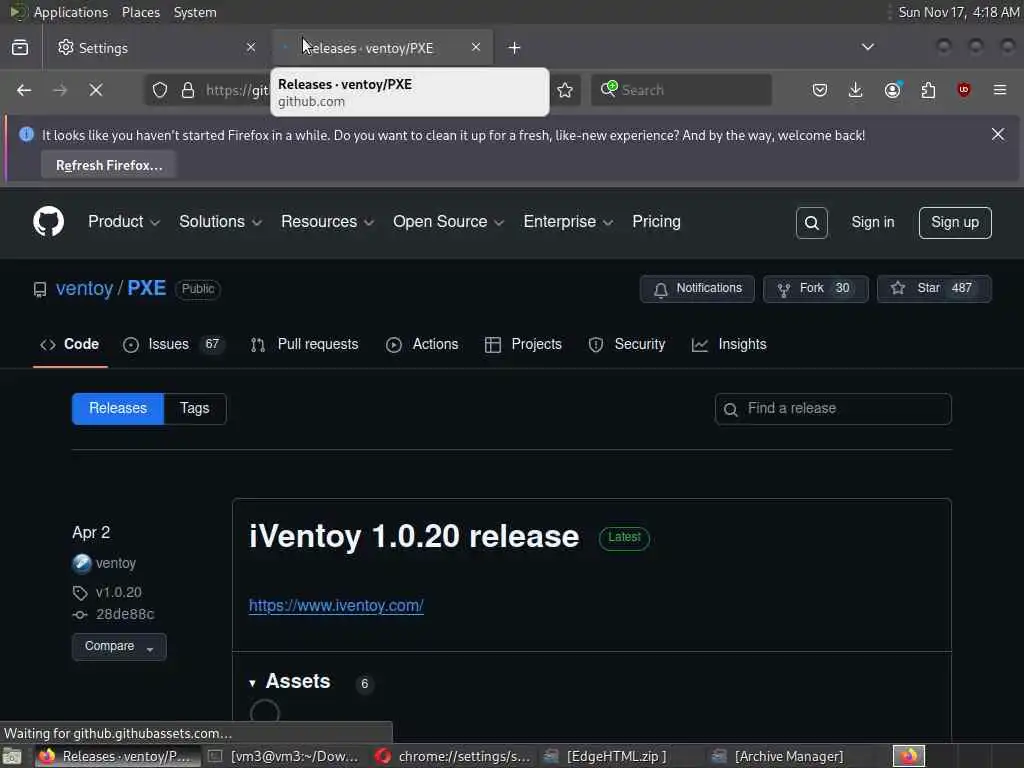
Task: Open iVentoy 1.0.20 release title
Action: pyautogui.click(x=414, y=537)
